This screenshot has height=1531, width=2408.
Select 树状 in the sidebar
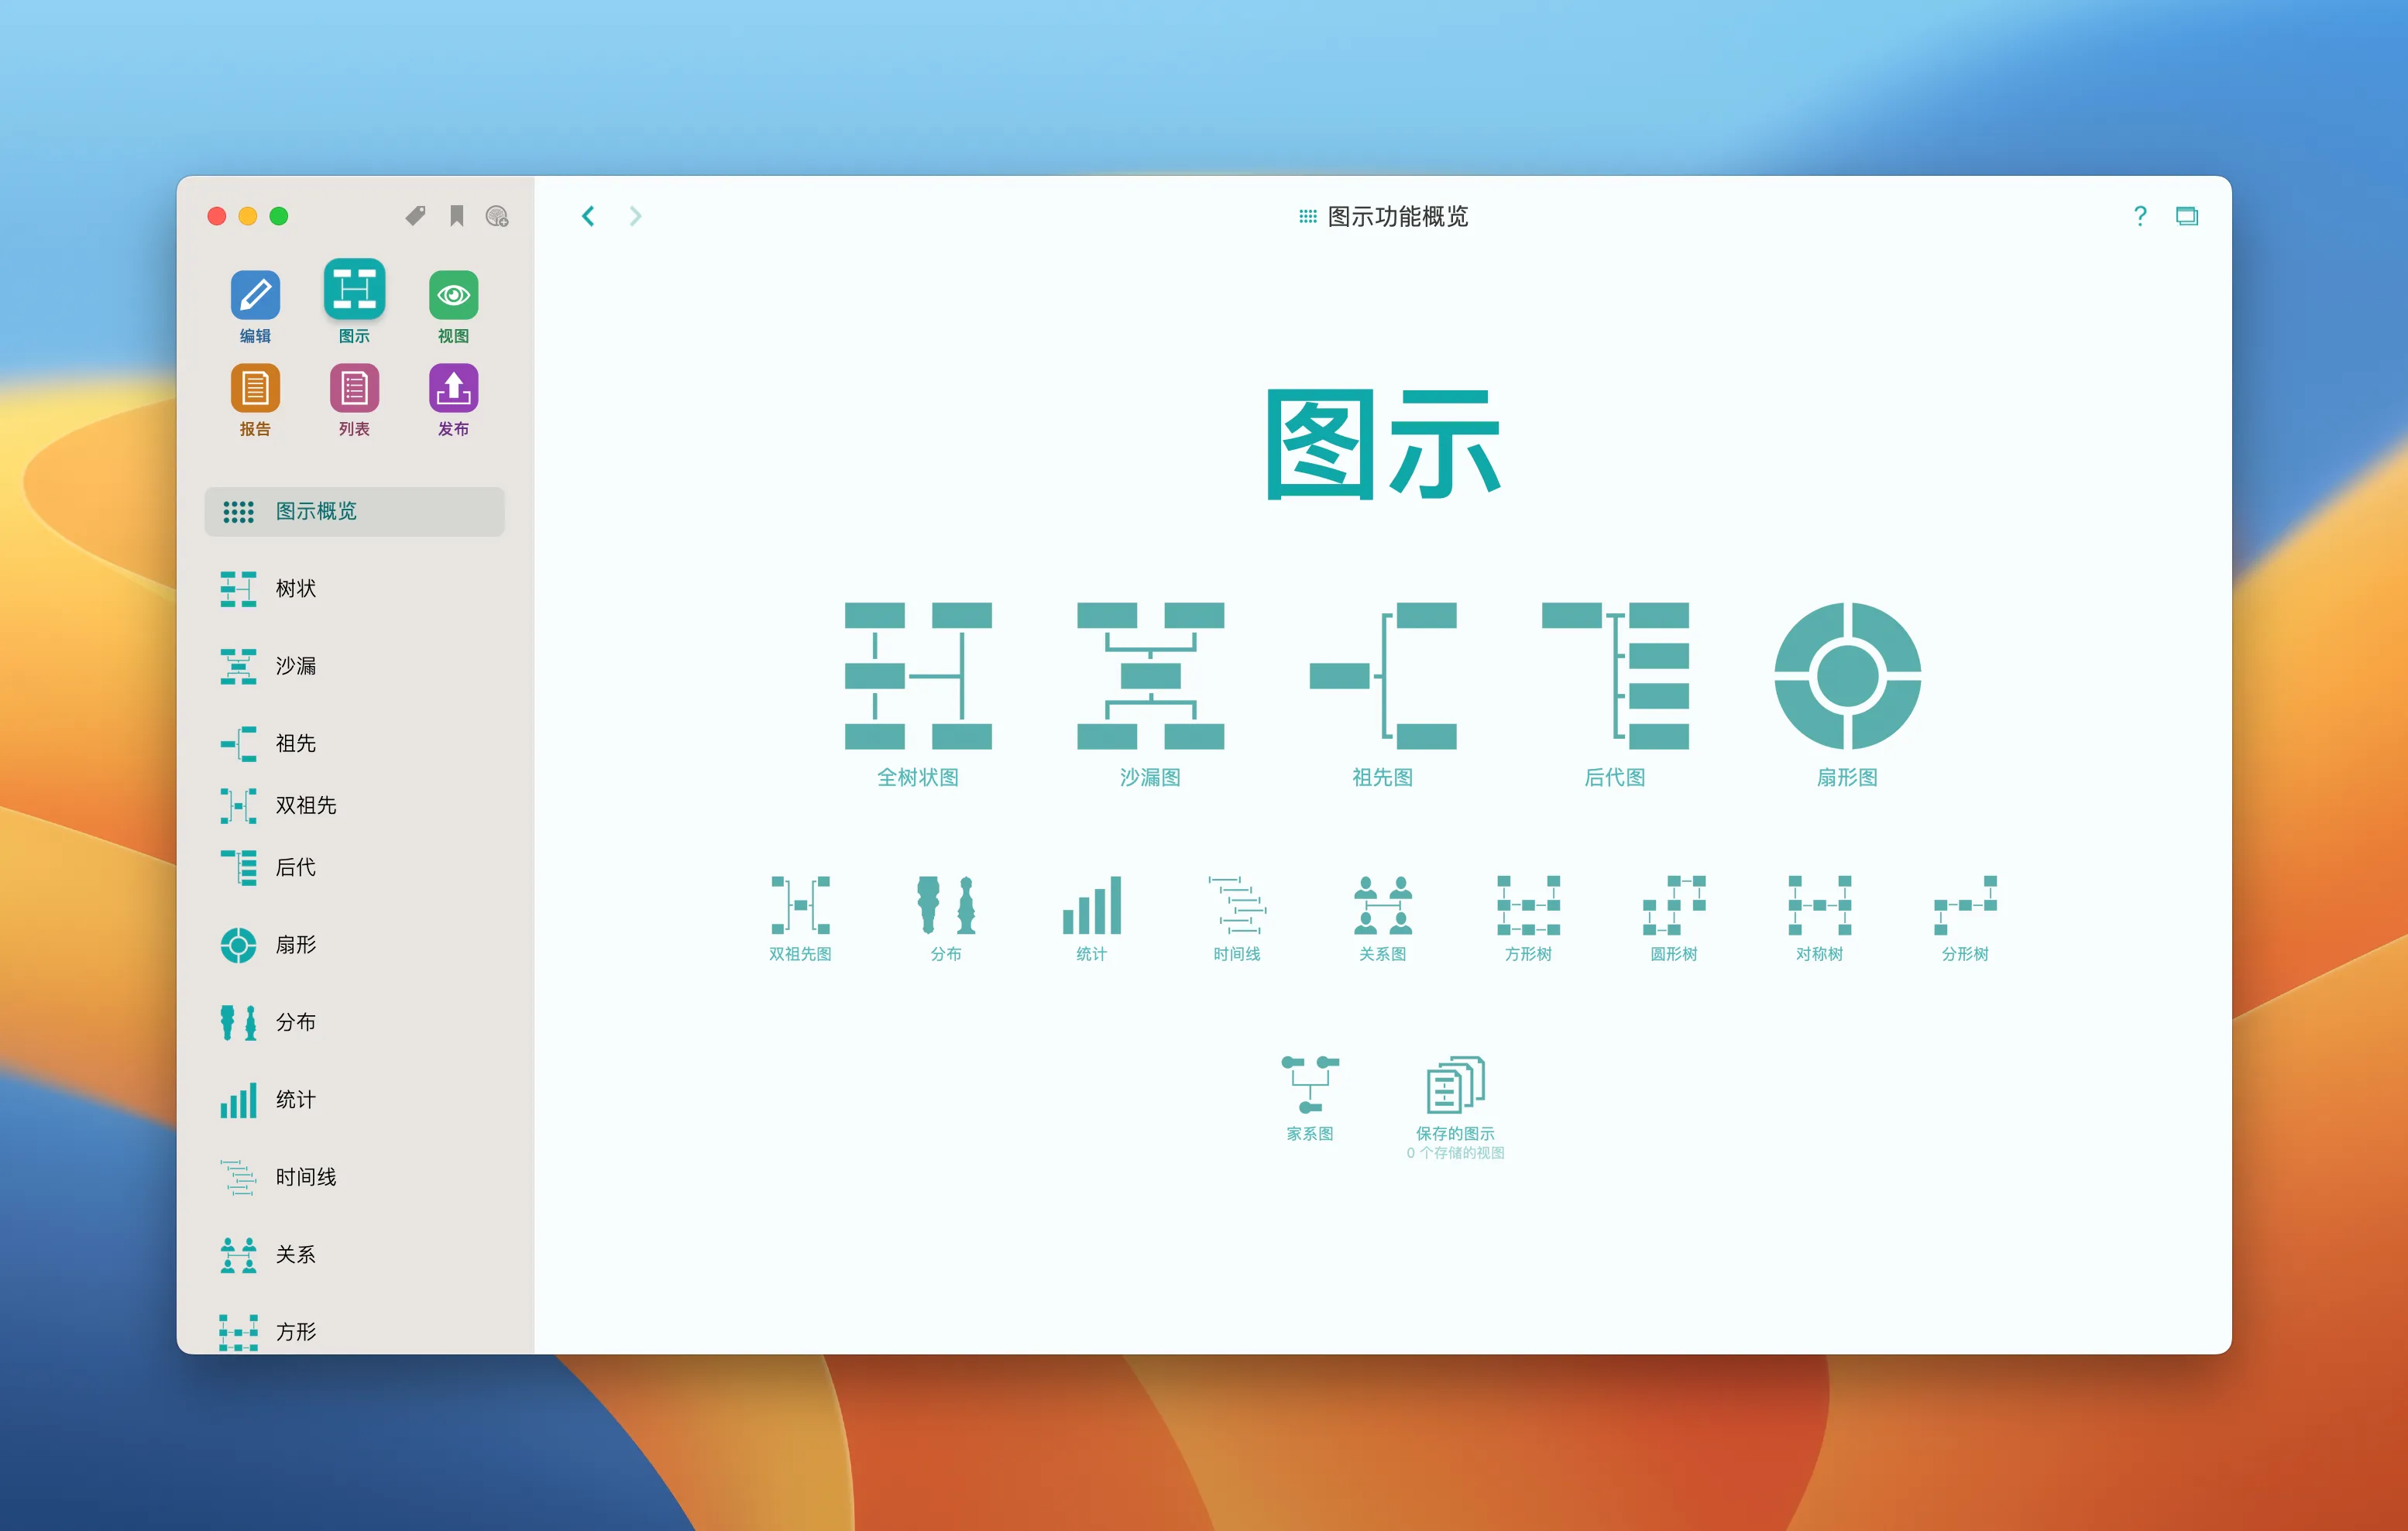[293, 589]
